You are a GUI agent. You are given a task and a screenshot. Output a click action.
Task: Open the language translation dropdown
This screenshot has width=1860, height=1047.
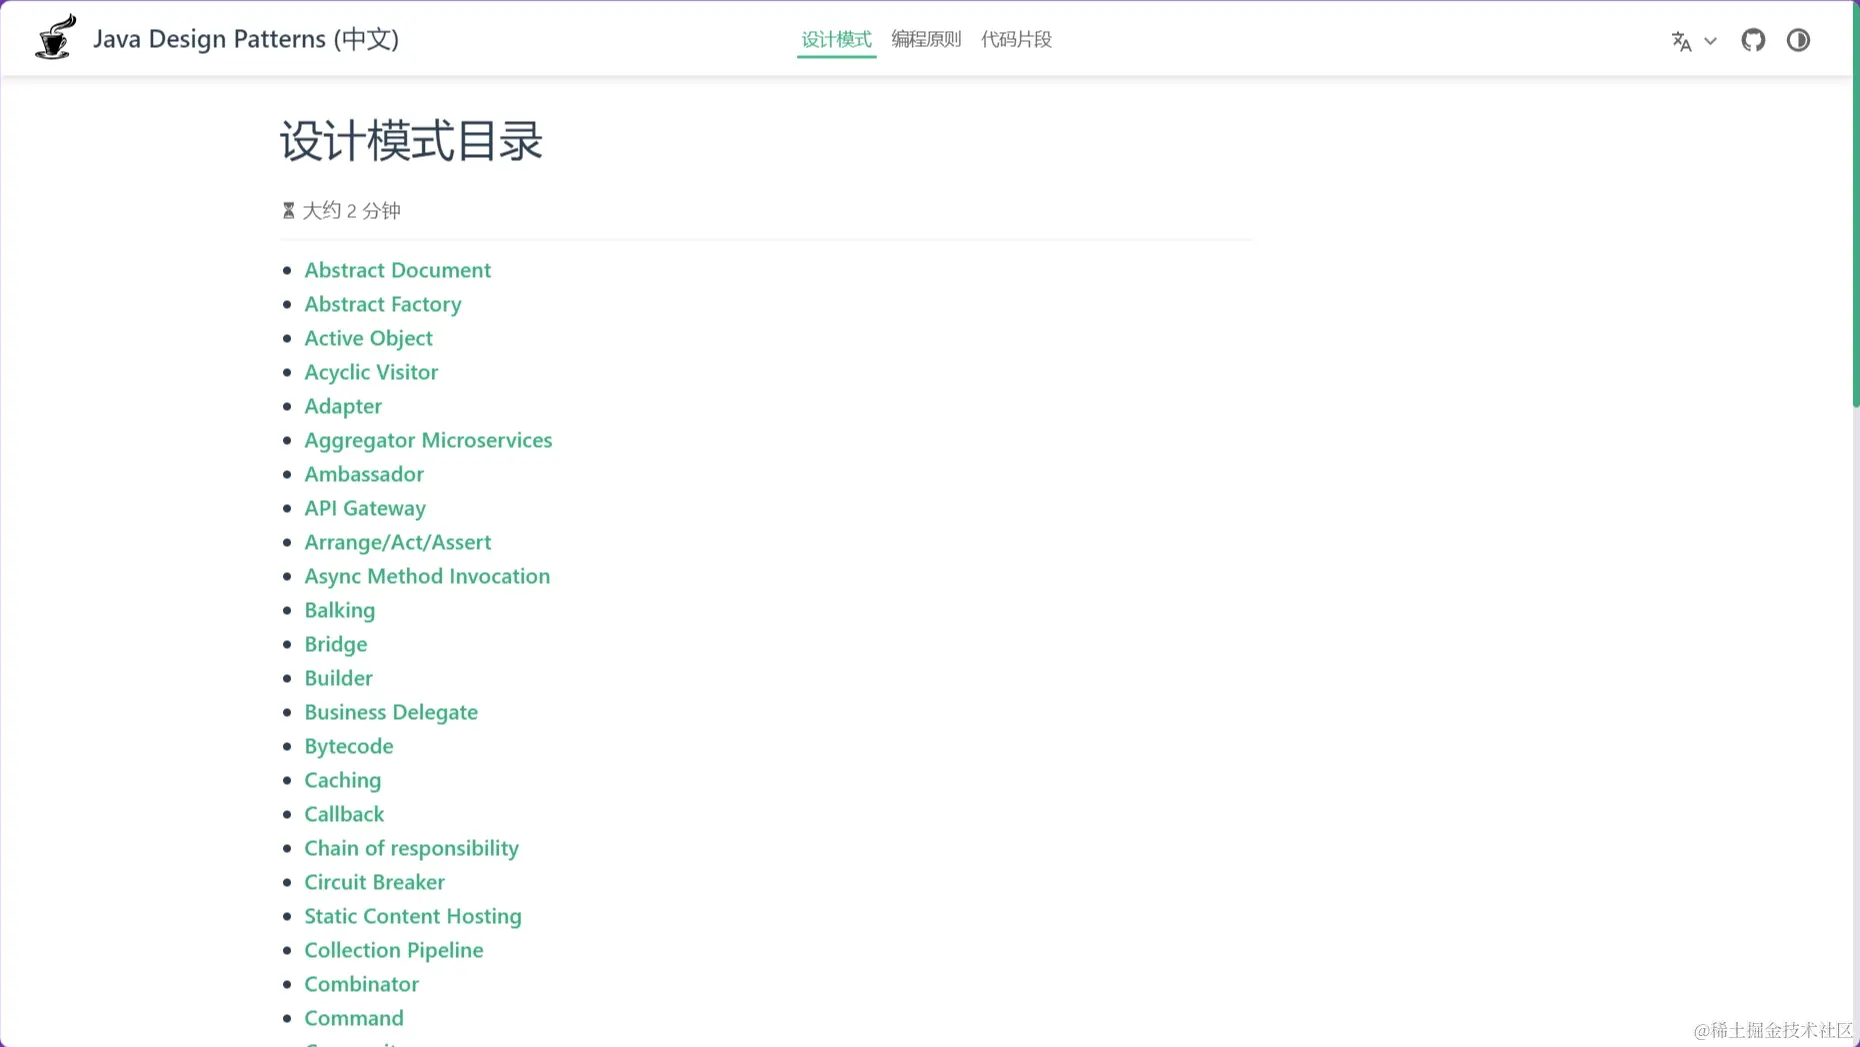tap(1694, 41)
